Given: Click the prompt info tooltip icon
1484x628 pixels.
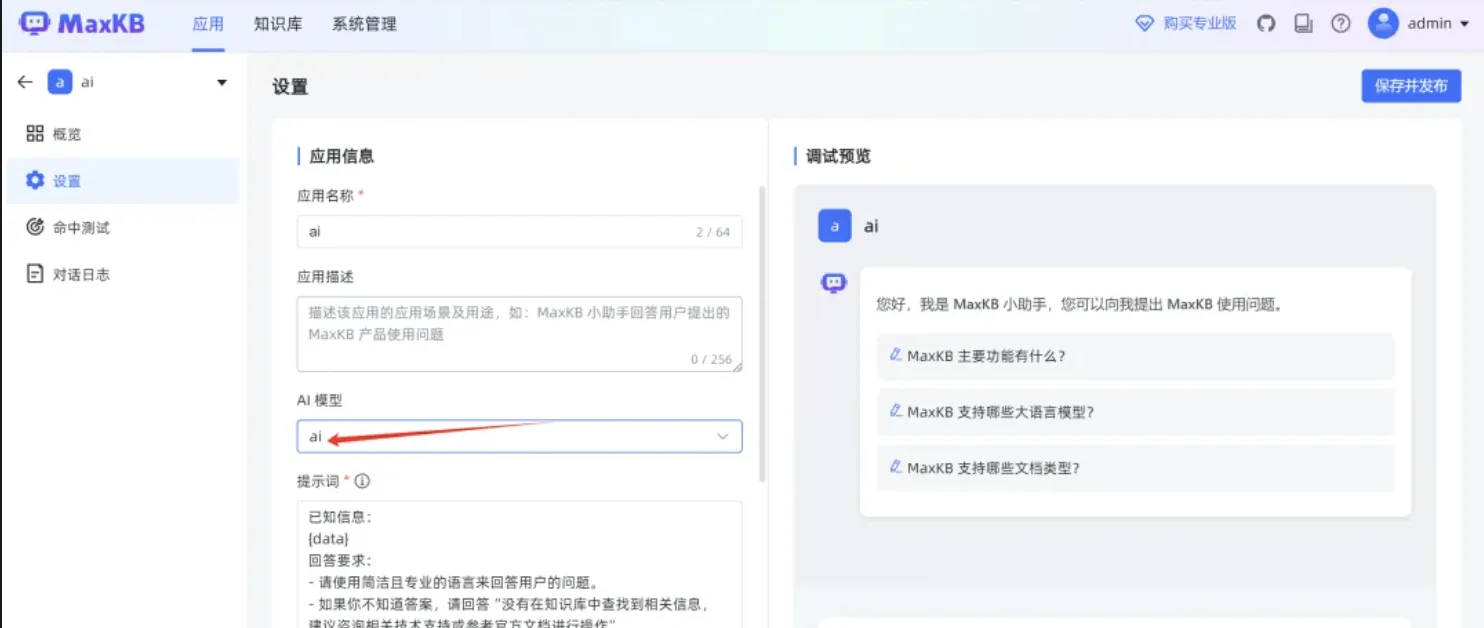Looking at the screenshot, I should (362, 481).
